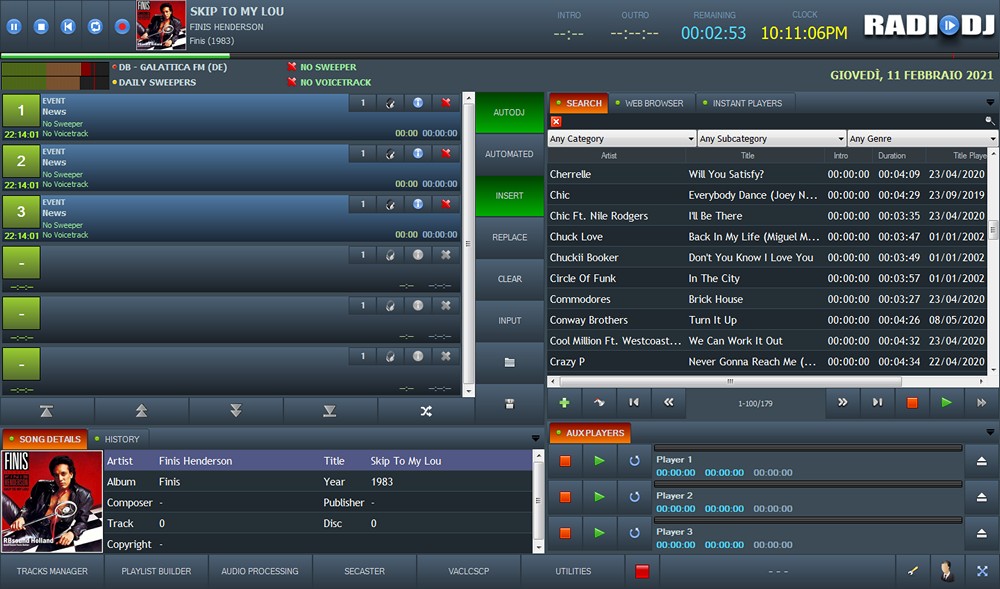Screen dimensions: 1000x589
Task: Go to next search results page
Action: click(x=842, y=403)
